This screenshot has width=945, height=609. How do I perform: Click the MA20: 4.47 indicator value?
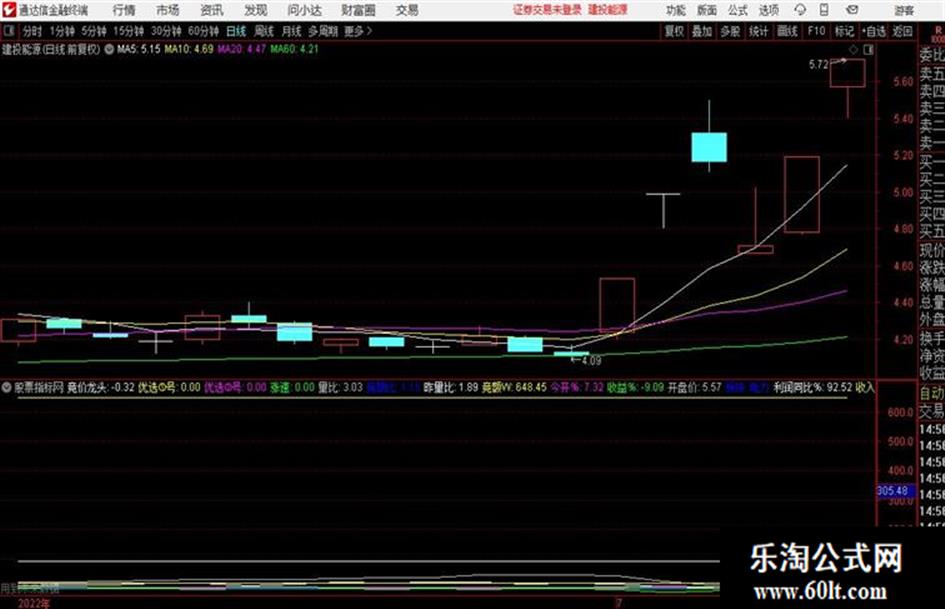tap(242, 49)
